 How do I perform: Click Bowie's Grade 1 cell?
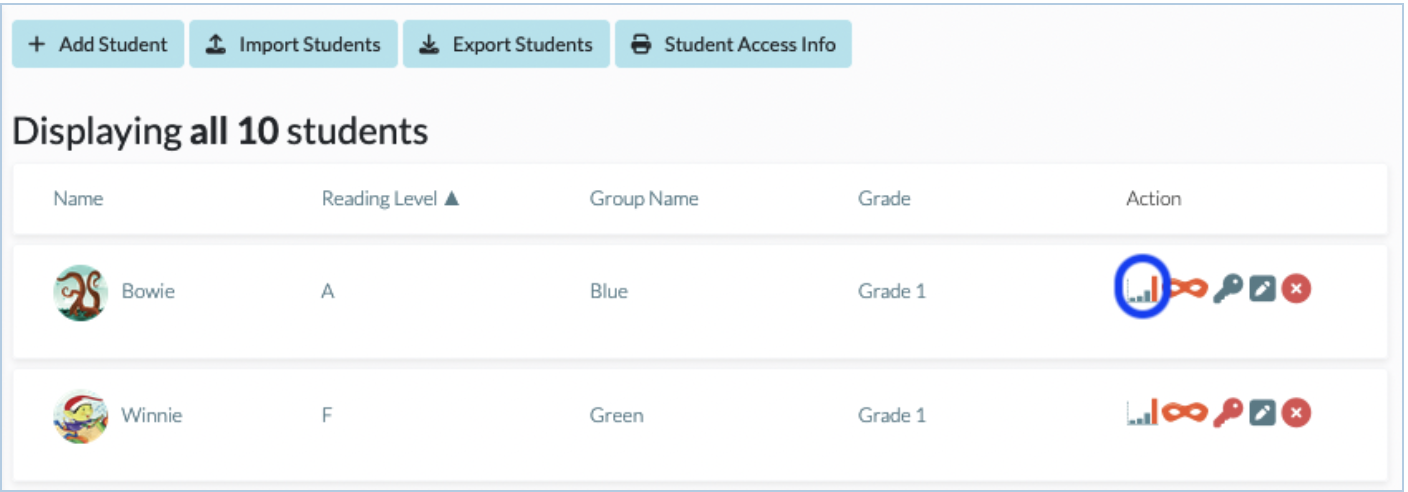pos(892,291)
